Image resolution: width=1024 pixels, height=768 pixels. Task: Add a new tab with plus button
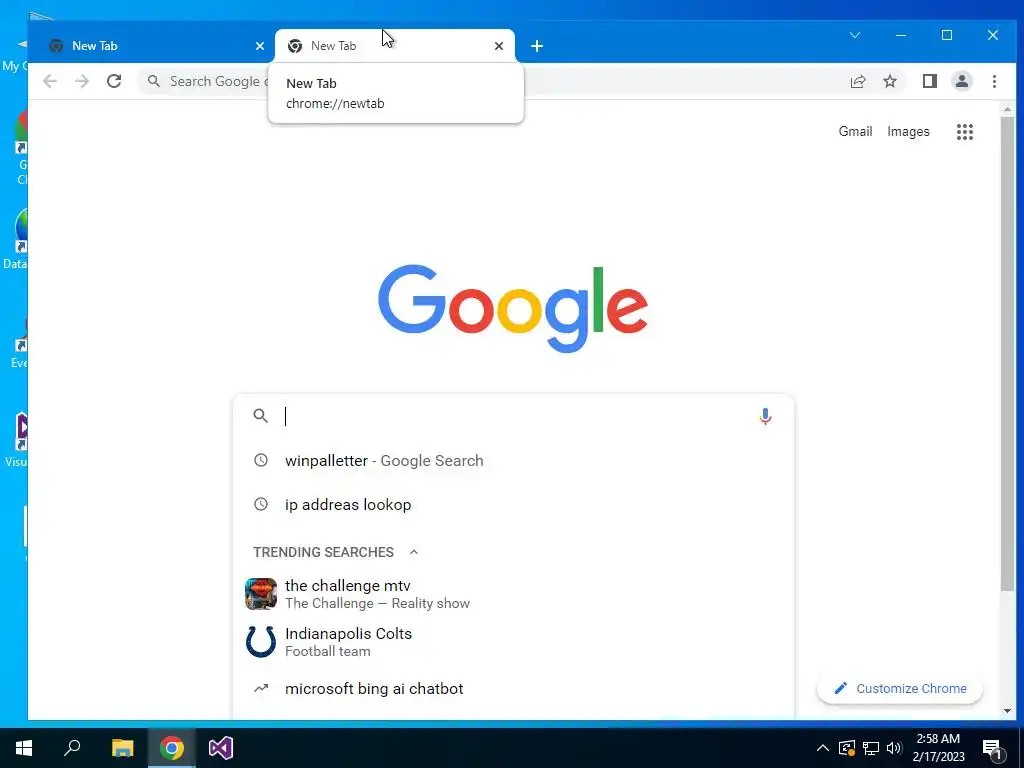click(x=537, y=46)
